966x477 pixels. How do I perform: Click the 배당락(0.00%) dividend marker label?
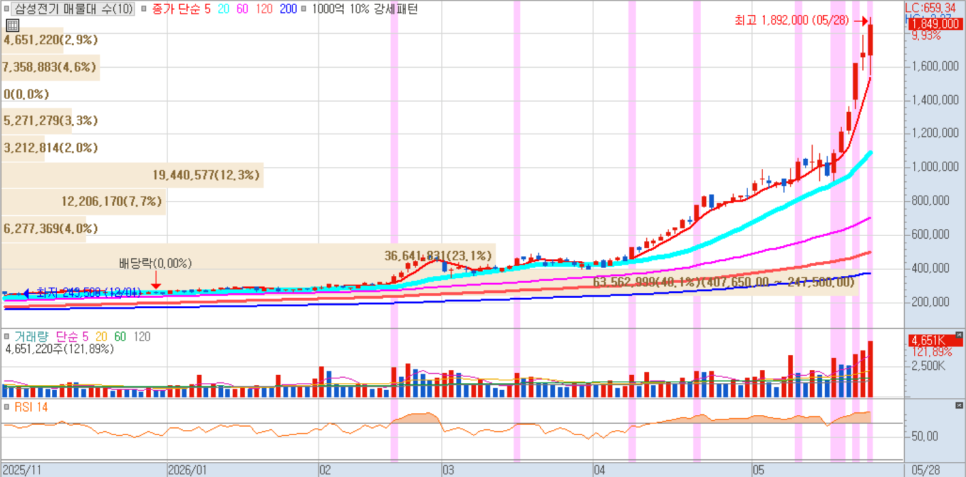tap(156, 264)
